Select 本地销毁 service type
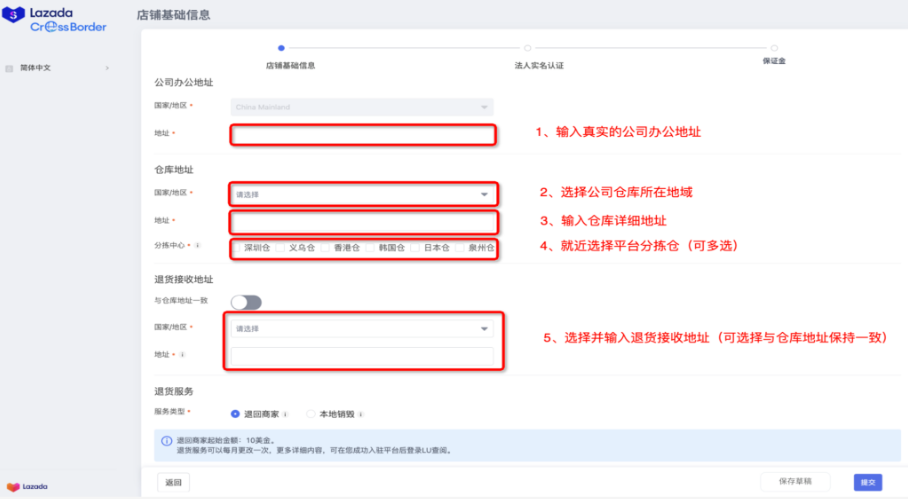Image resolution: width=908 pixels, height=499 pixels. click(x=311, y=414)
